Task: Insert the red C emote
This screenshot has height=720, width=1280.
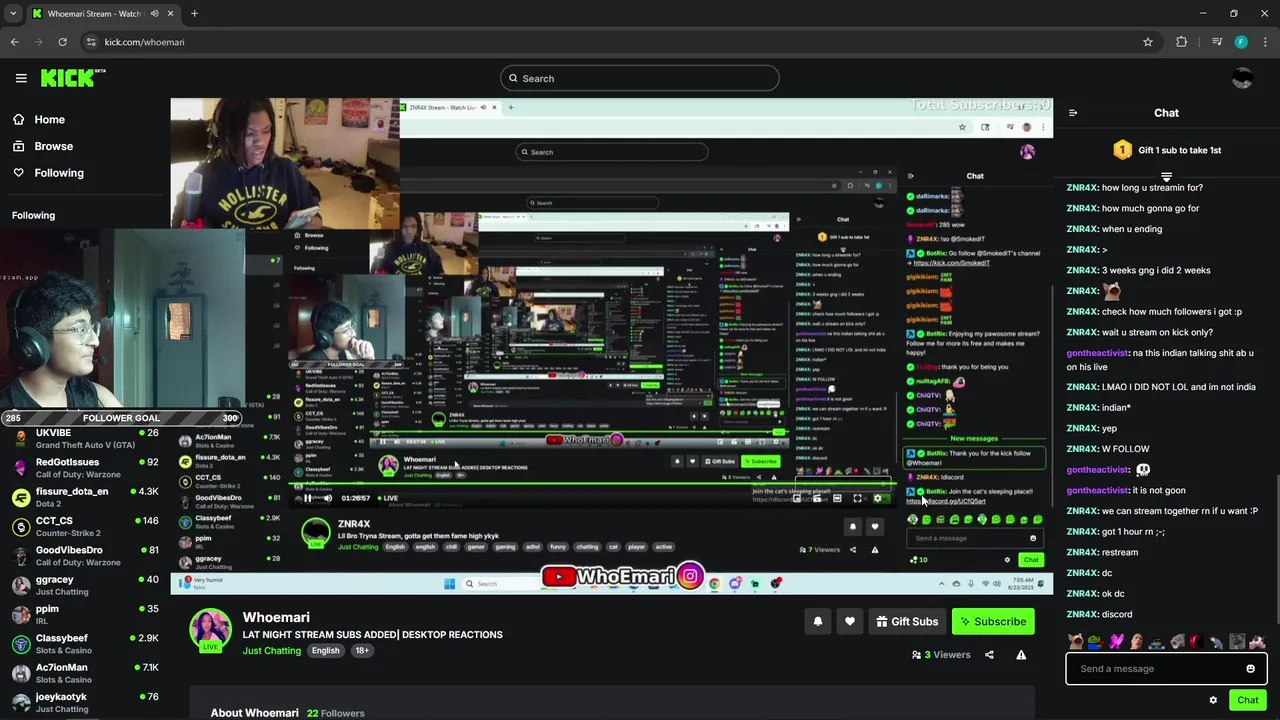Action: tap(1197, 642)
